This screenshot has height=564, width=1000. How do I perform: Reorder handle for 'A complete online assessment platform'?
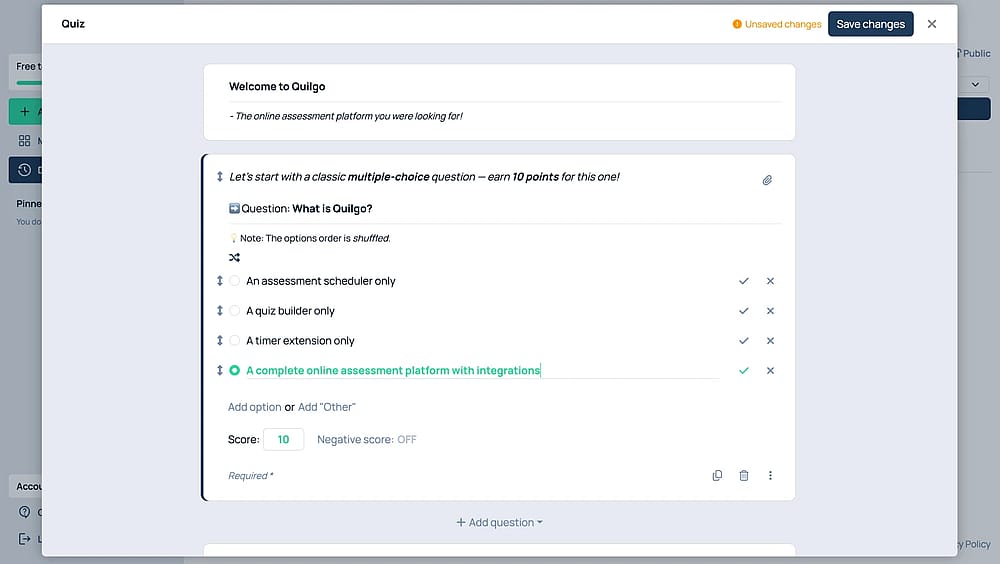tap(219, 371)
